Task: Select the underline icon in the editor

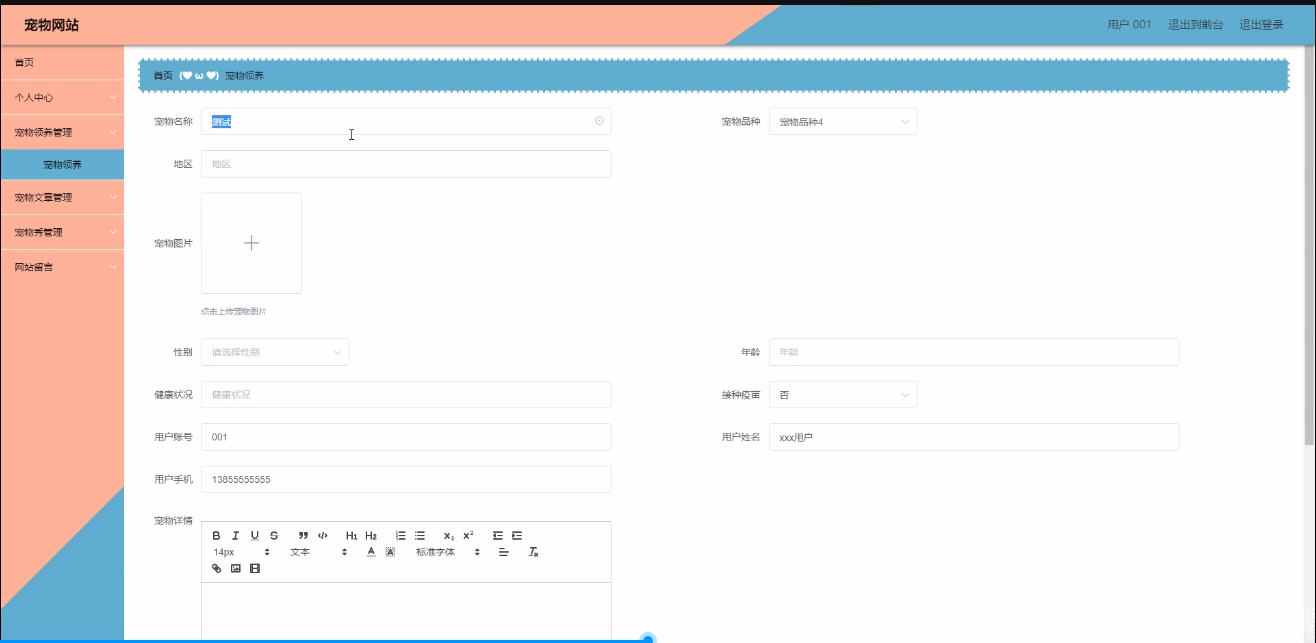Action: pos(254,535)
